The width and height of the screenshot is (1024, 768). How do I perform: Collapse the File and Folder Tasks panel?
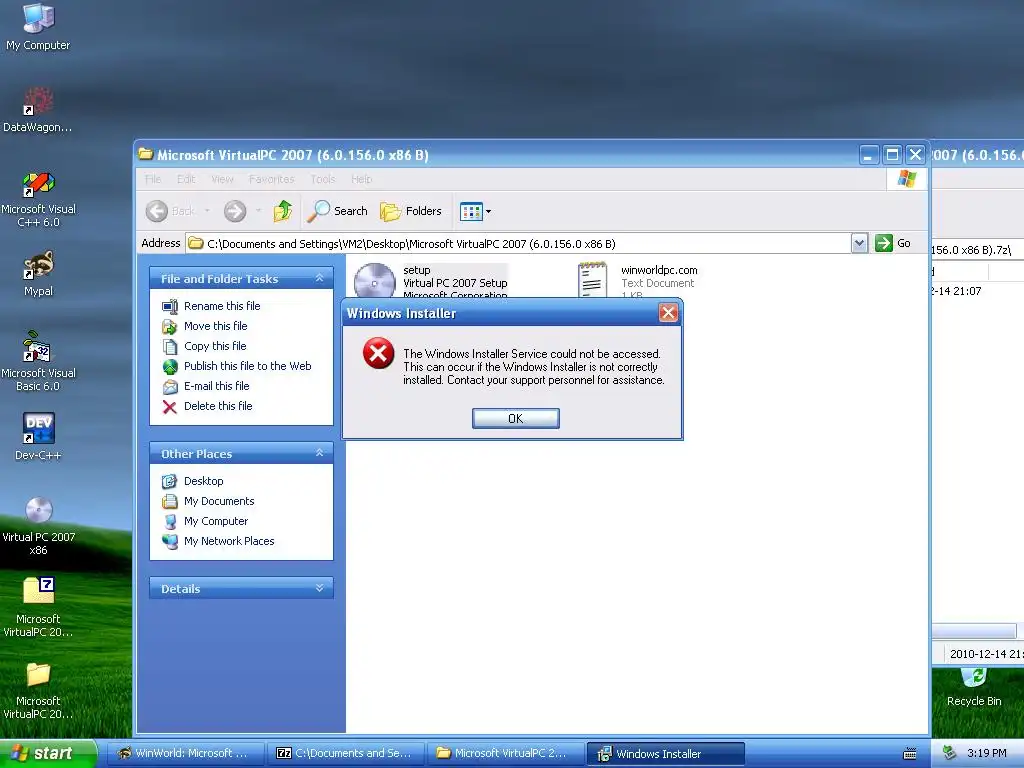[319, 278]
